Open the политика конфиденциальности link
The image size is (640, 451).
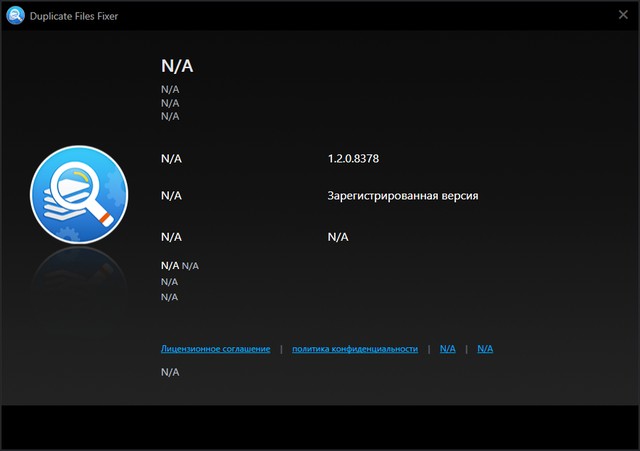(x=354, y=349)
